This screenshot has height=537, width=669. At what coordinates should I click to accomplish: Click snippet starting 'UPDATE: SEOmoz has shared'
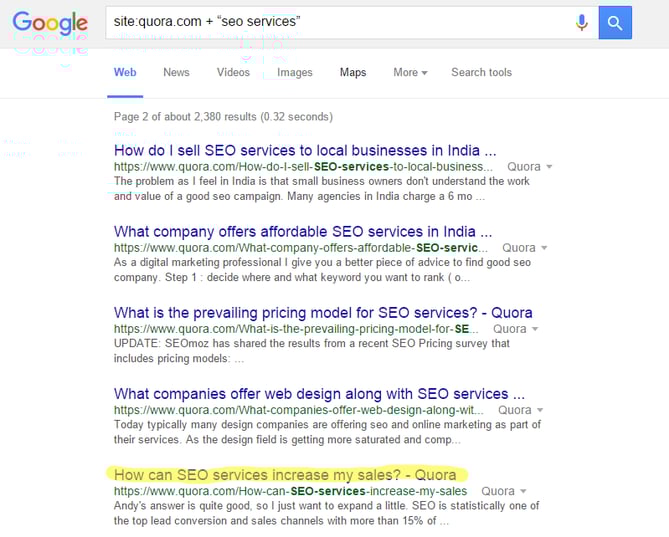click(x=312, y=351)
